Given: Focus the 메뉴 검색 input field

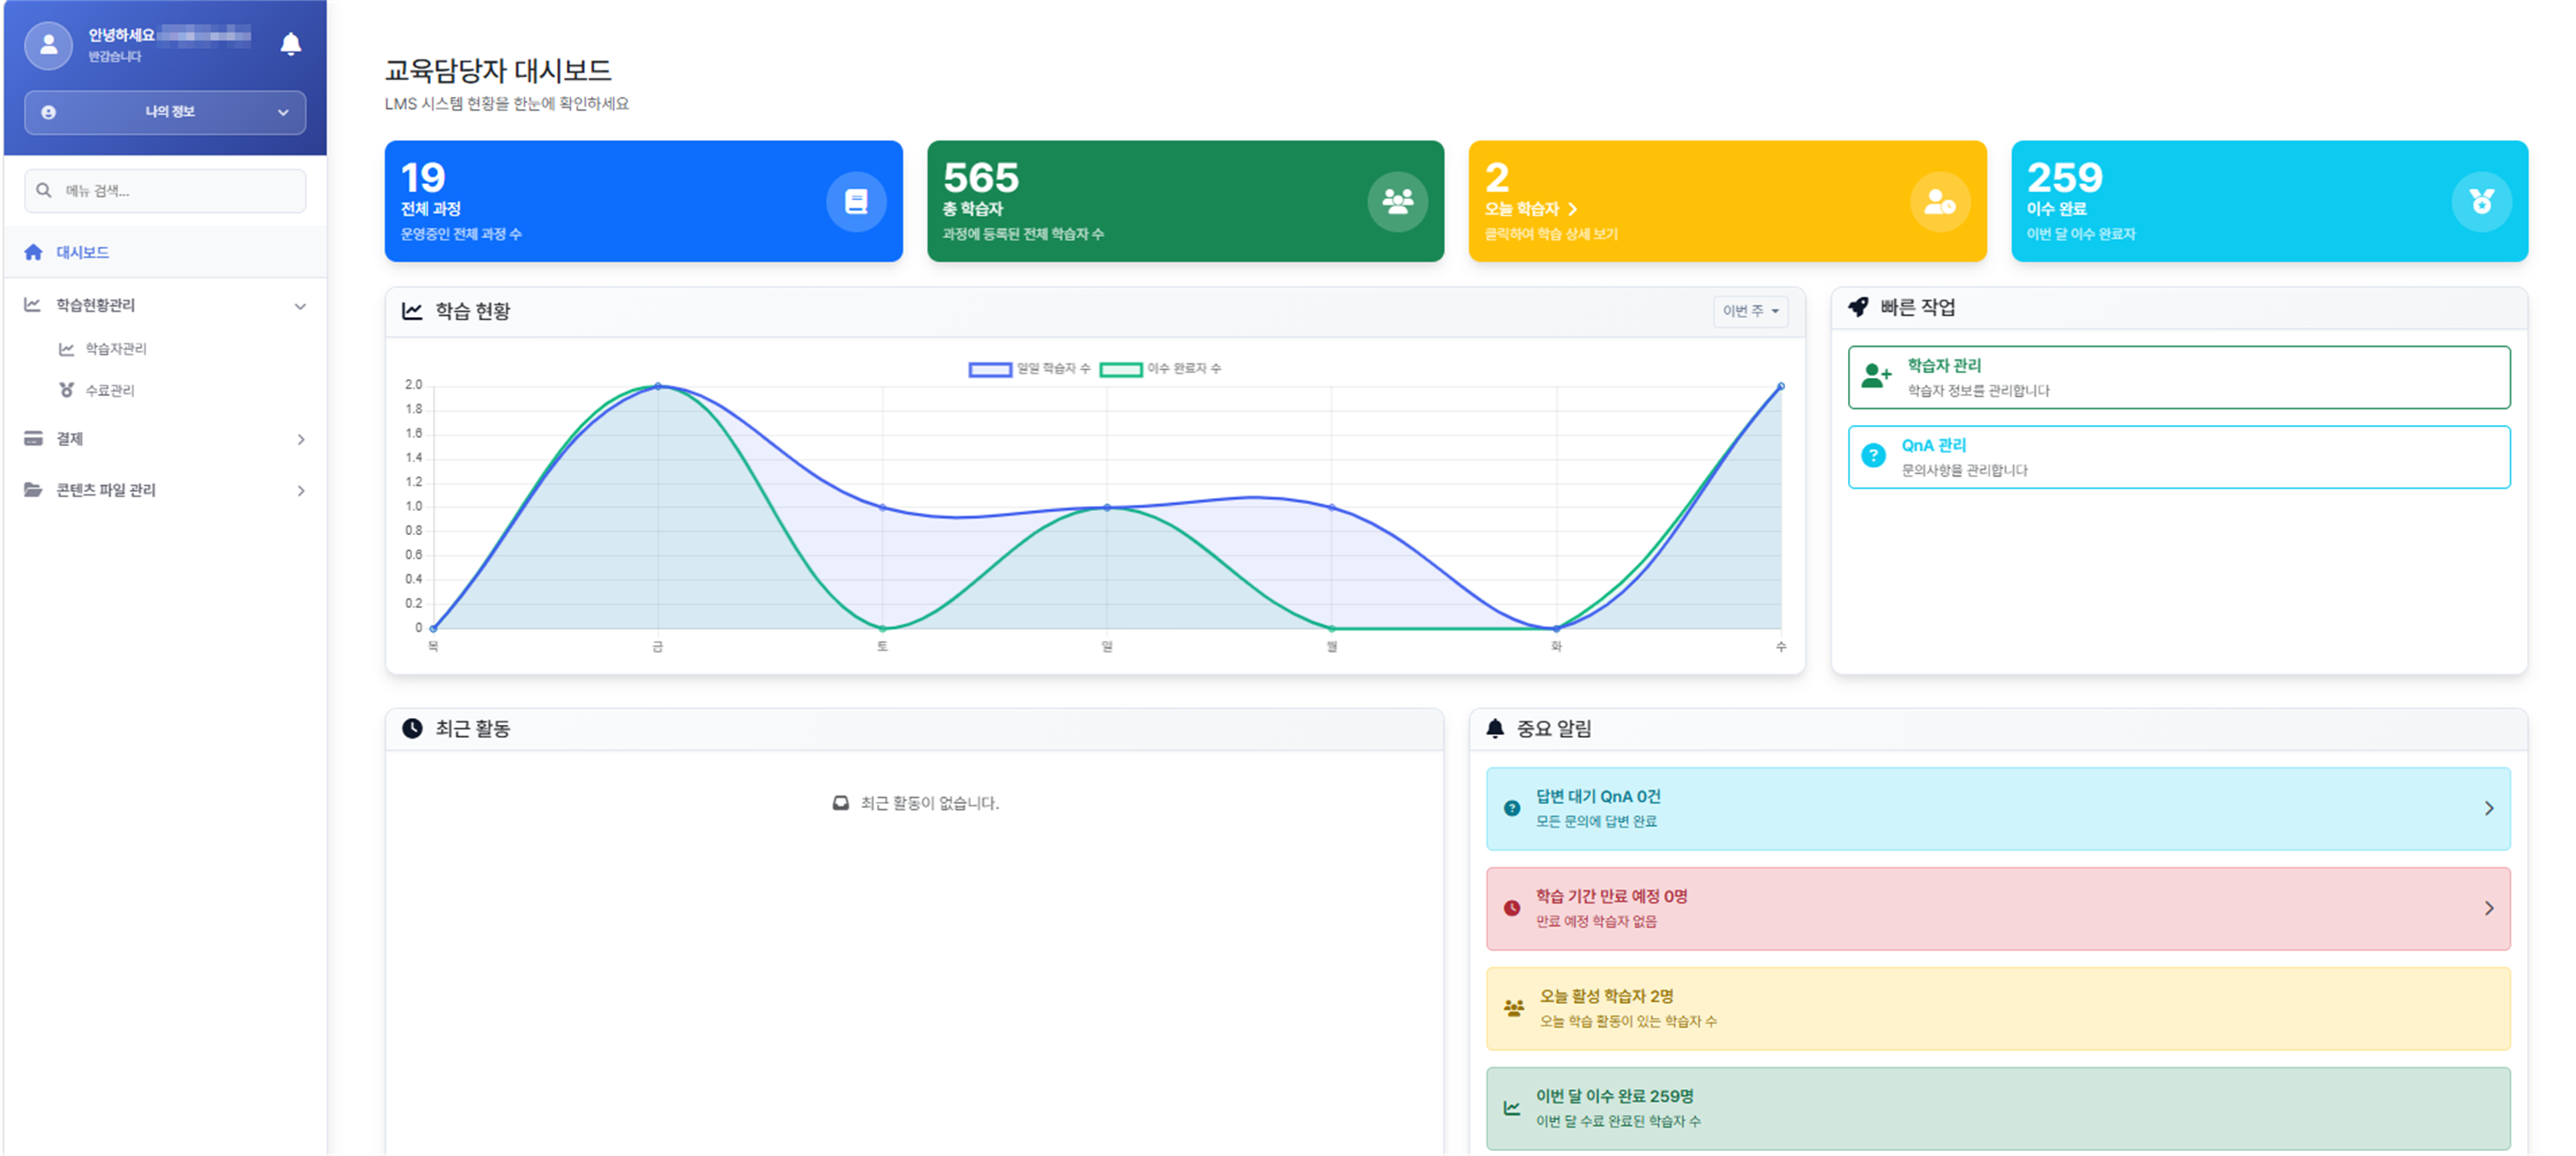Looking at the screenshot, I should tap(165, 190).
